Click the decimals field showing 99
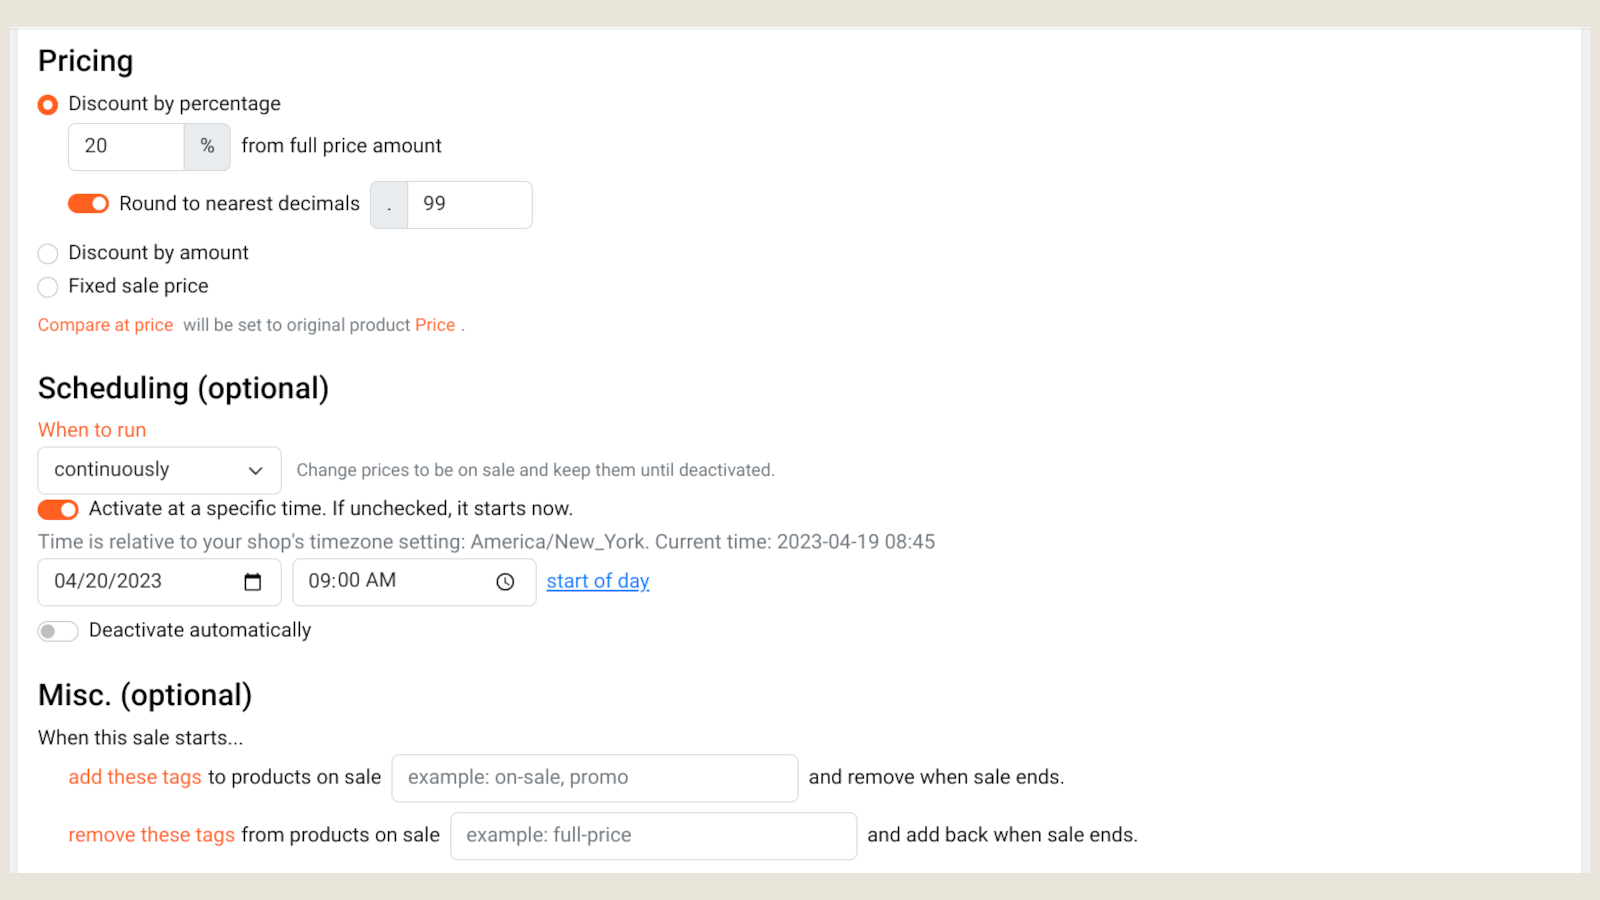This screenshot has width=1600, height=900. (x=468, y=205)
